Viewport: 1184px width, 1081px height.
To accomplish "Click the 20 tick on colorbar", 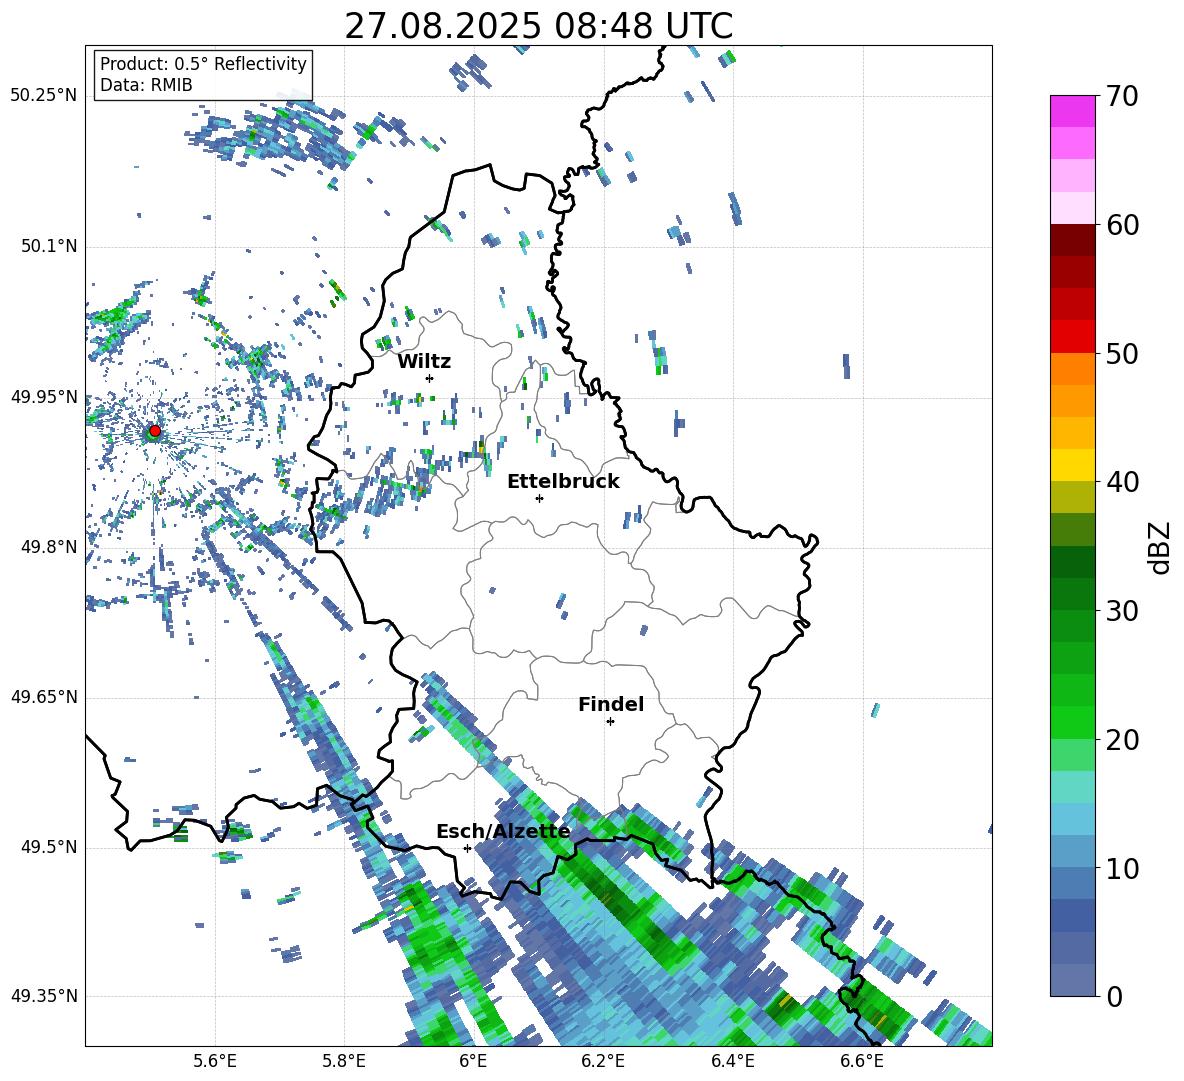I will coord(1121,740).
